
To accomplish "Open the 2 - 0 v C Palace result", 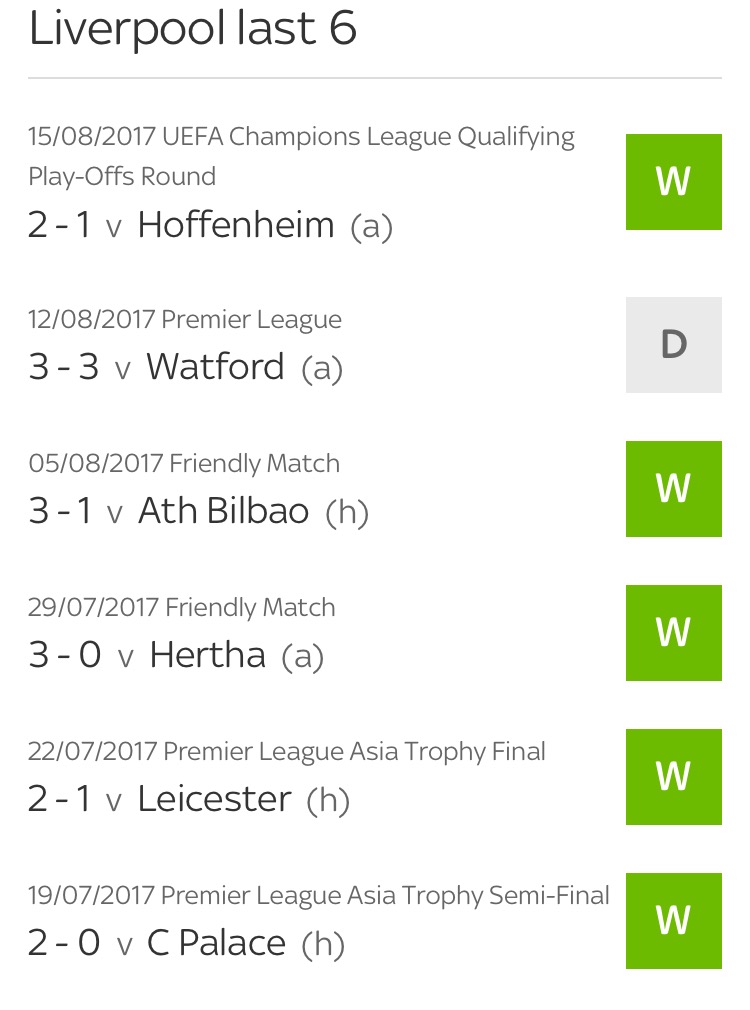I will (x=186, y=943).
